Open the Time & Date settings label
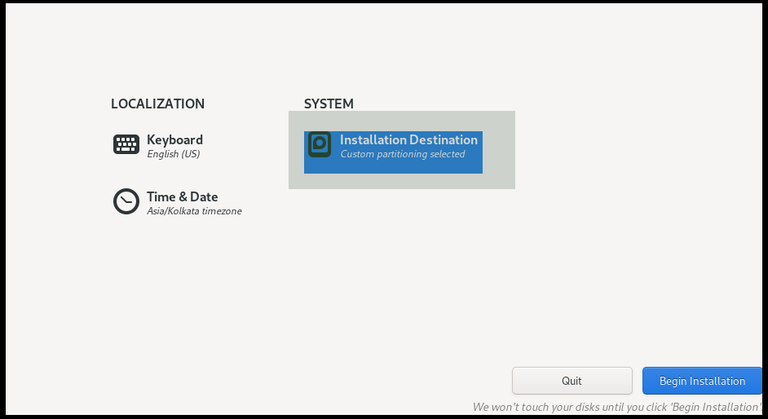 point(182,197)
